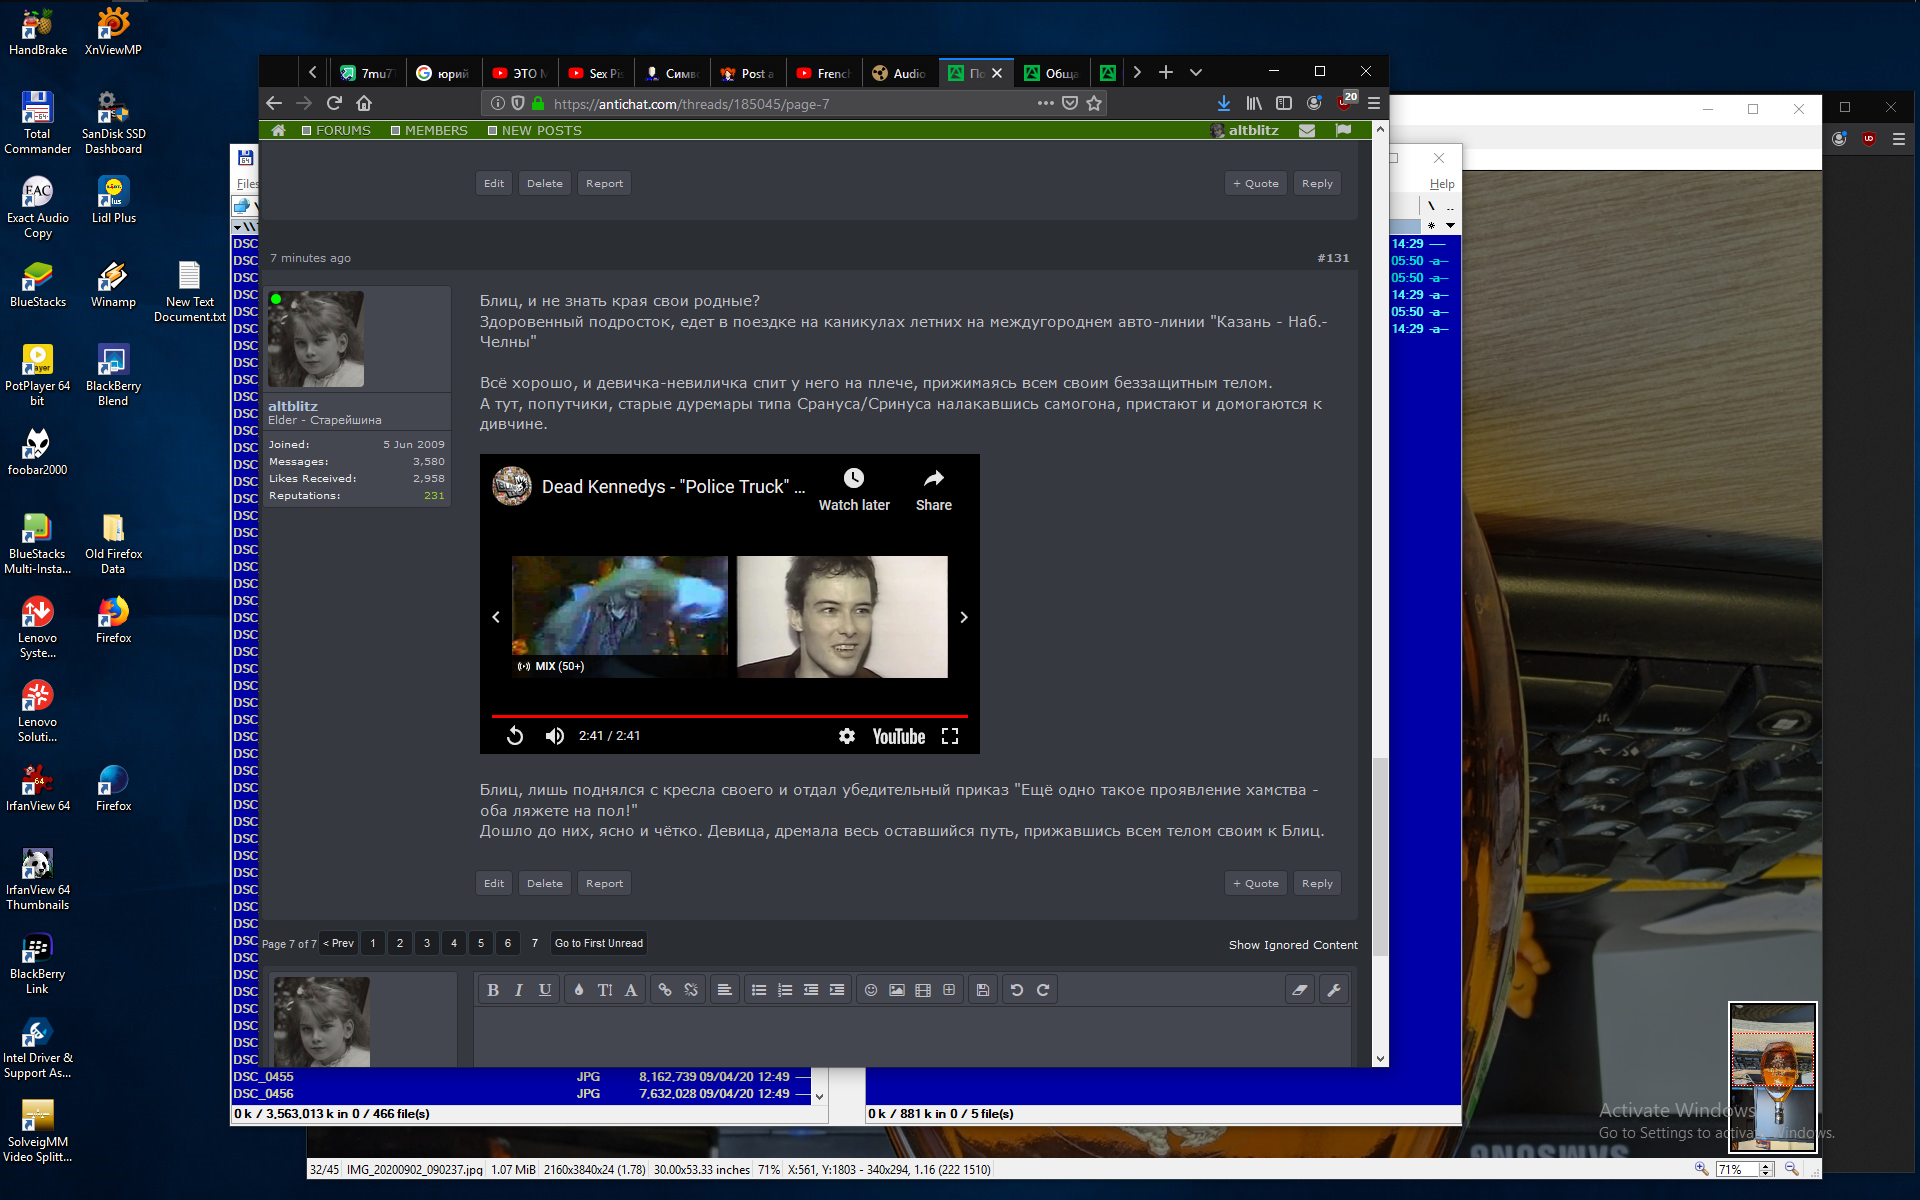Insert media with the film icon
Viewport: 1920px width, 1200px height.
coord(923,990)
